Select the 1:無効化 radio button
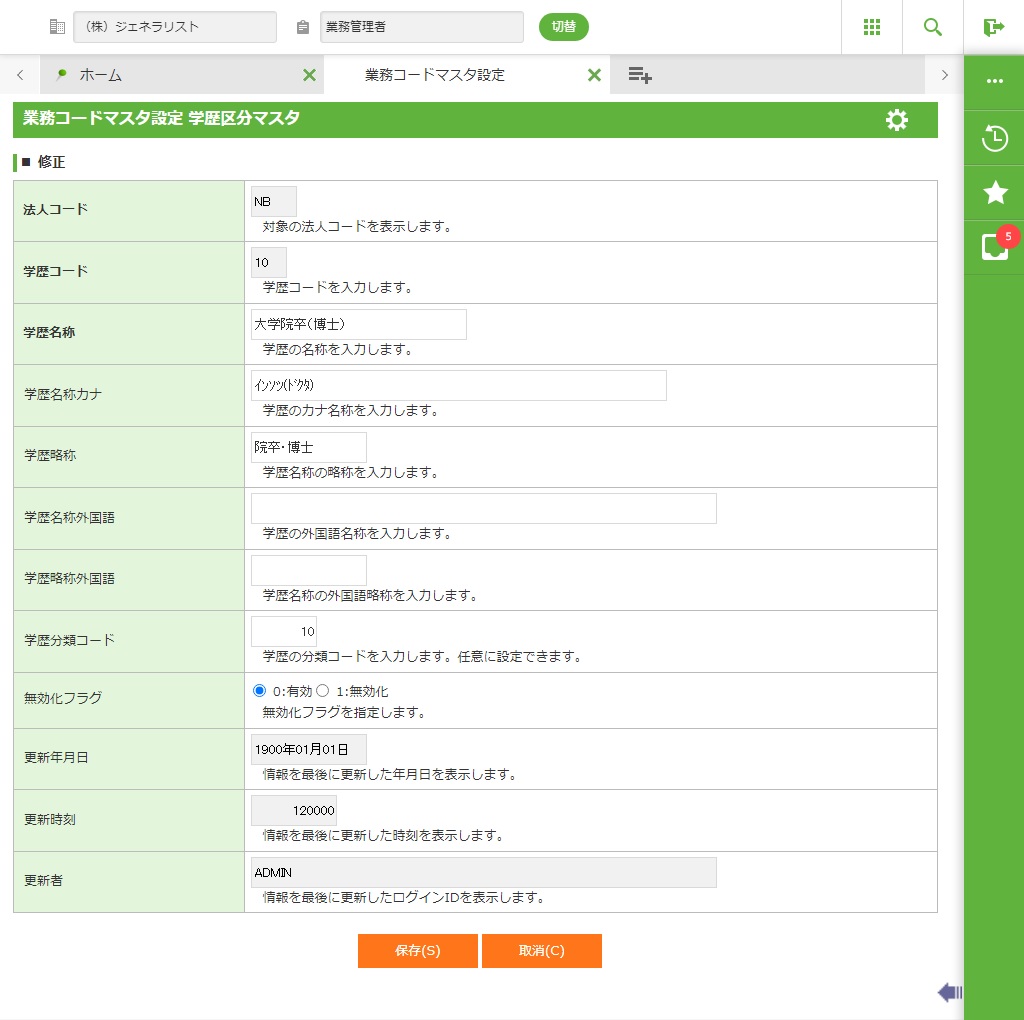Viewport: 1024px width, 1020px height. (323, 691)
